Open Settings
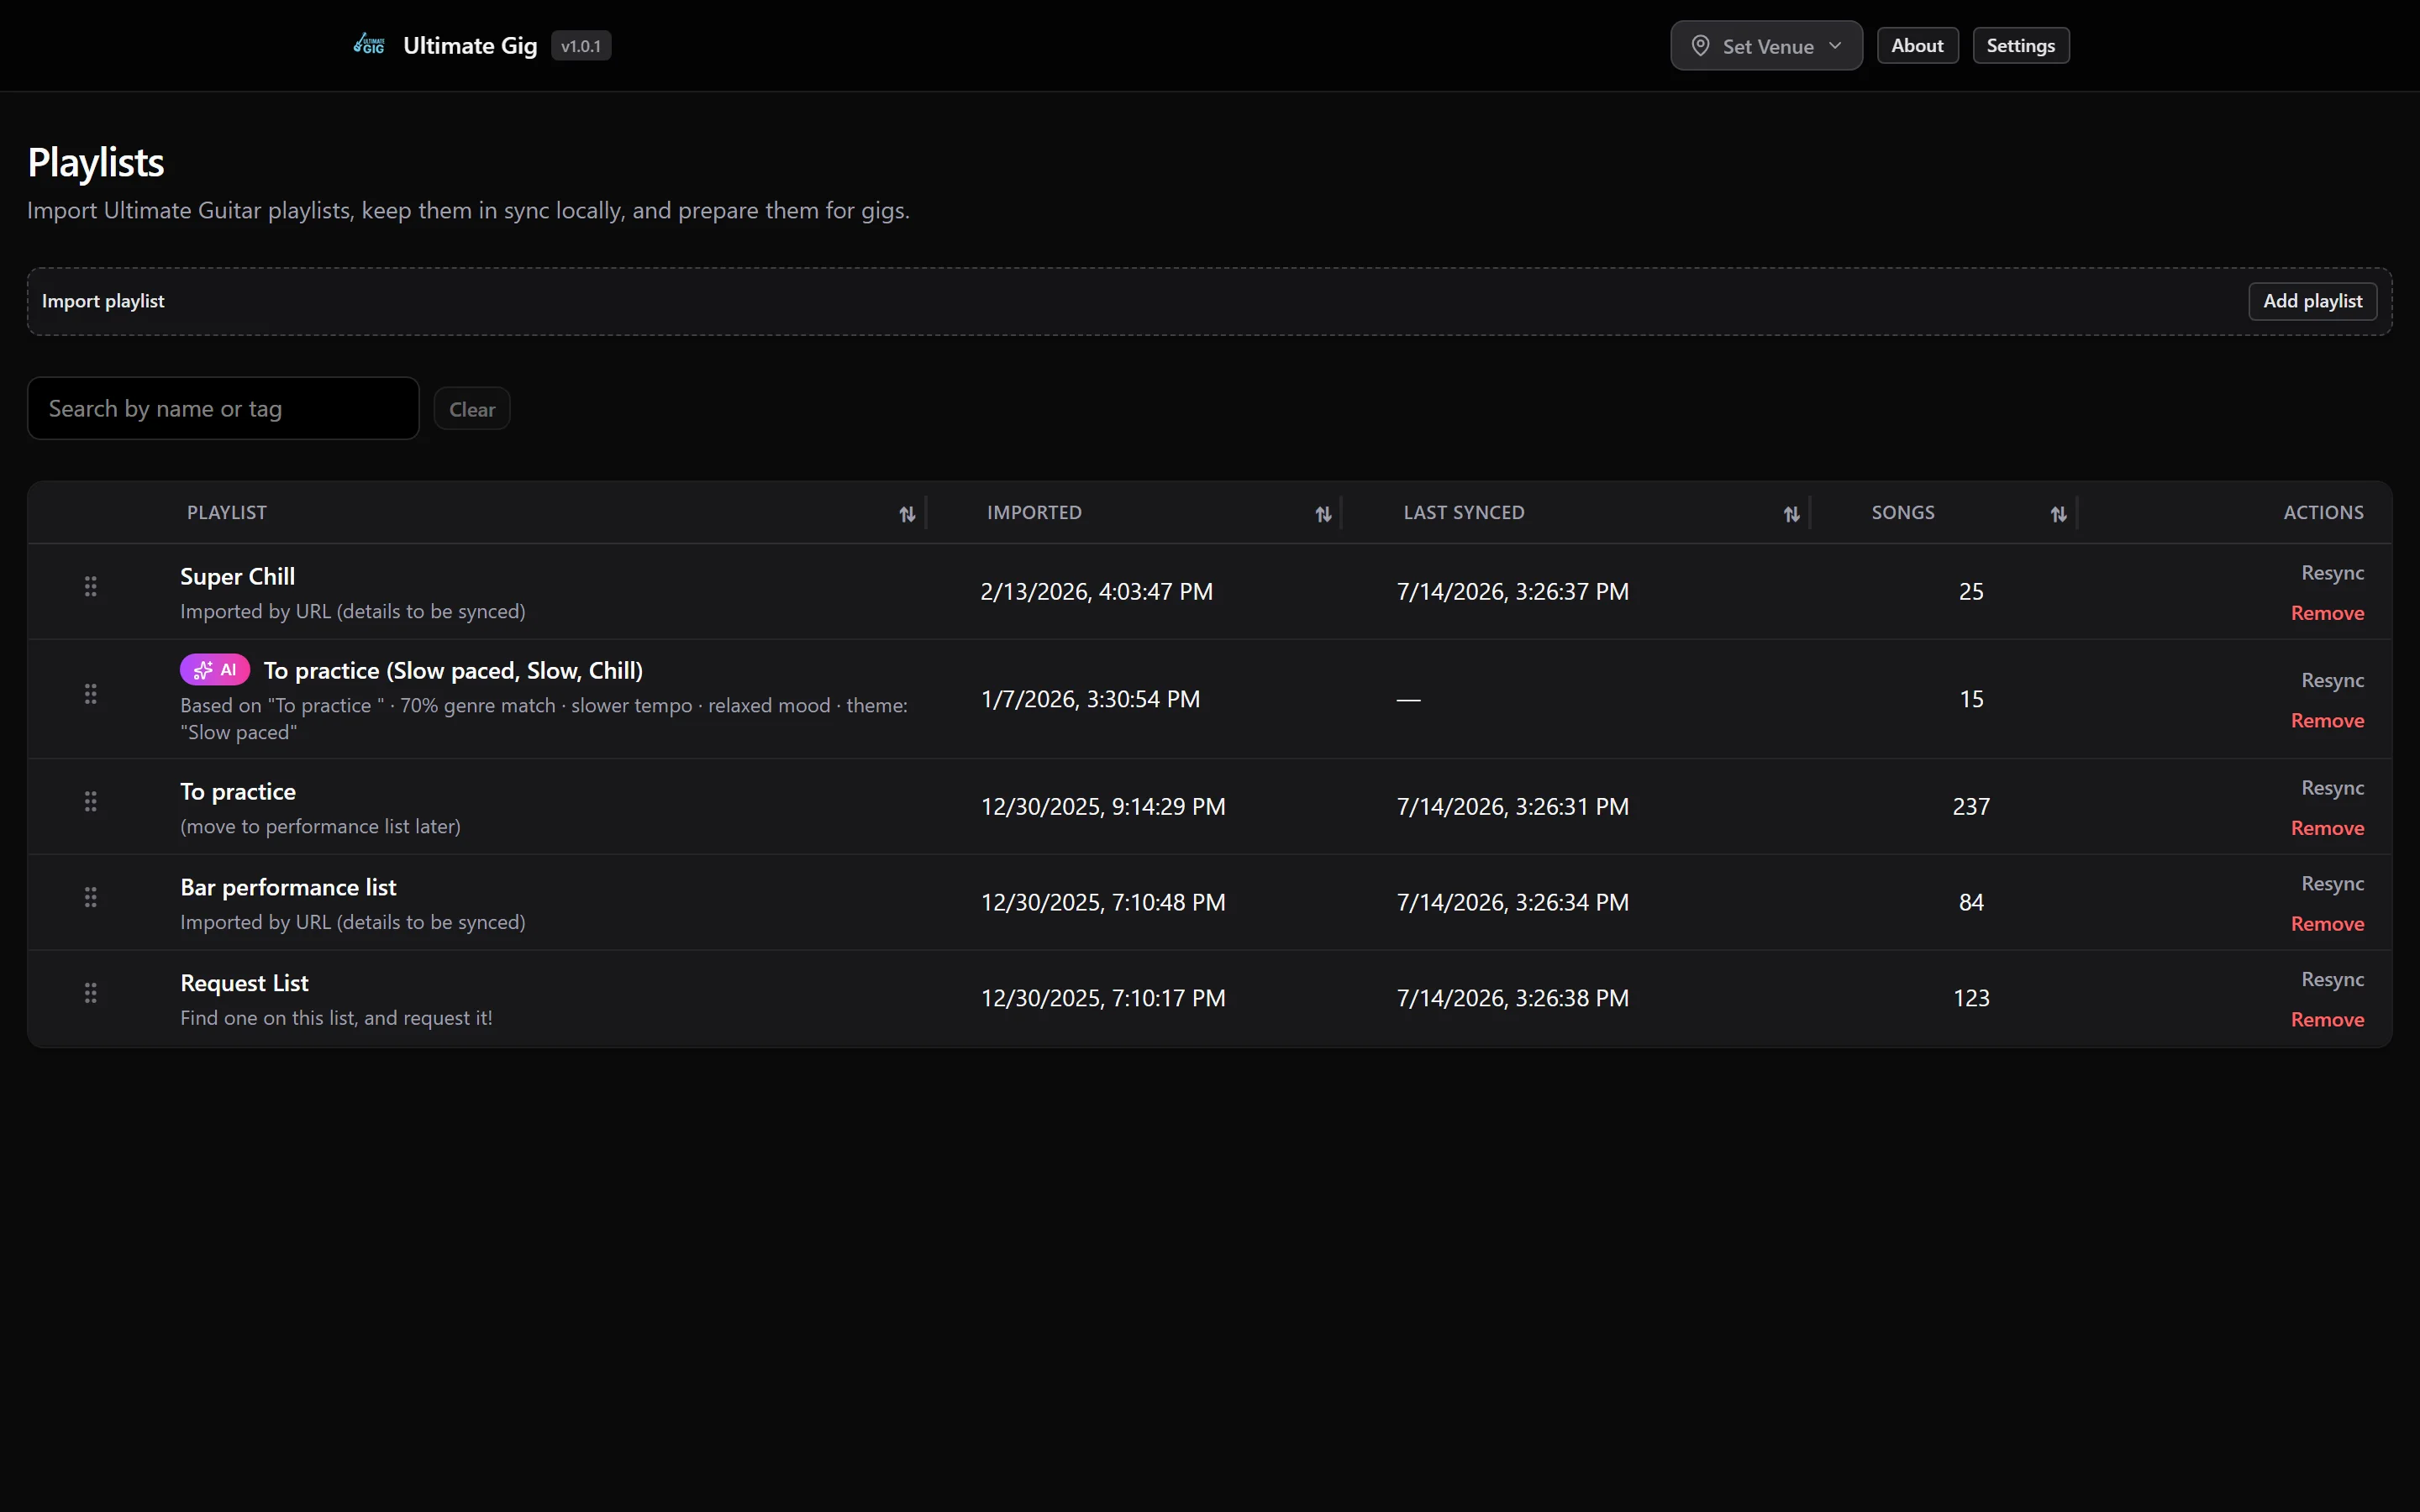The width and height of the screenshot is (2420, 1512). [x=2020, y=46]
